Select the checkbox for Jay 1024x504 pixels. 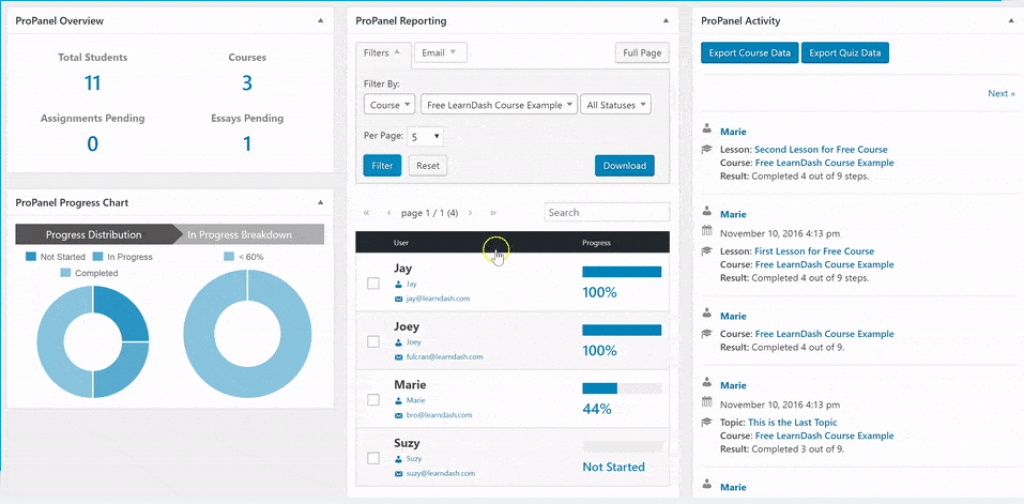click(373, 283)
